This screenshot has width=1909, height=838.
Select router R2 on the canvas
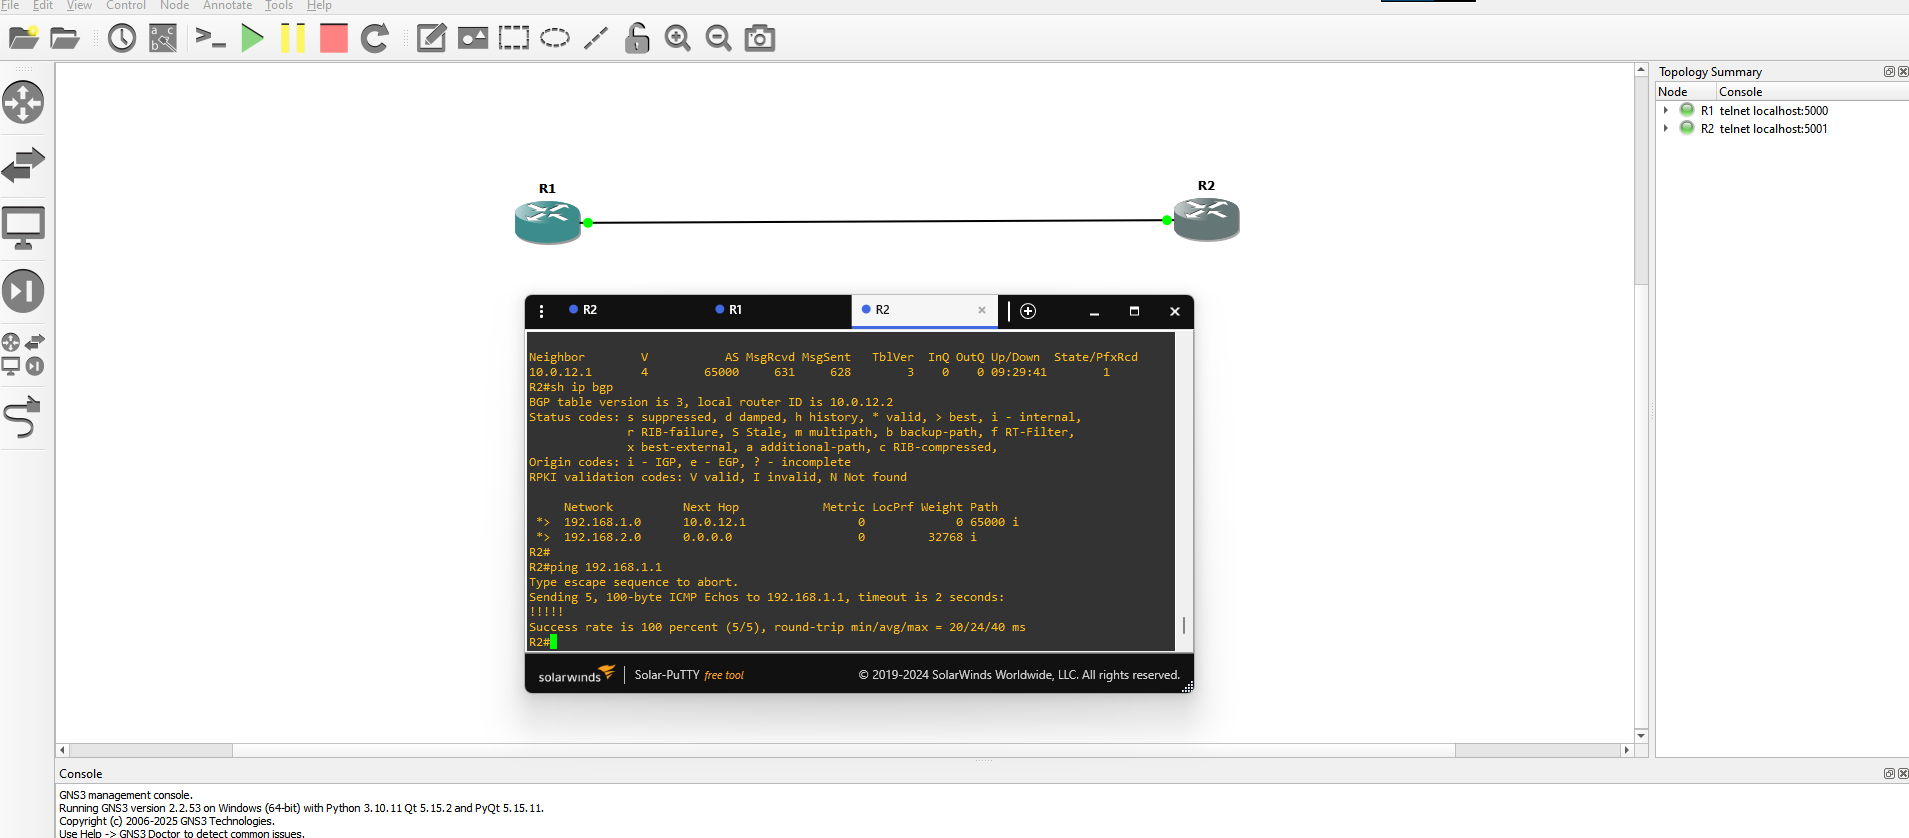pyautogui.click(x=1206, y=219)
